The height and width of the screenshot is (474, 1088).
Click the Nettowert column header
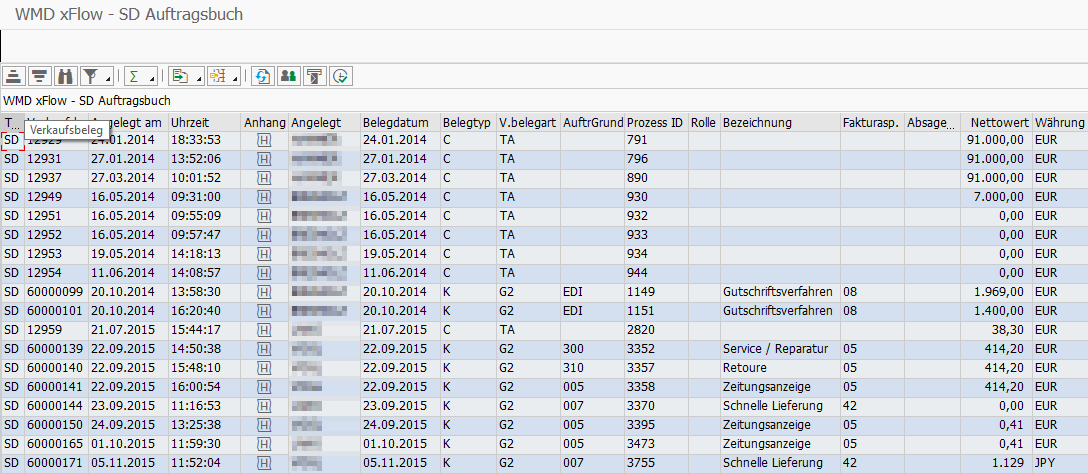[x=994, y=122]
